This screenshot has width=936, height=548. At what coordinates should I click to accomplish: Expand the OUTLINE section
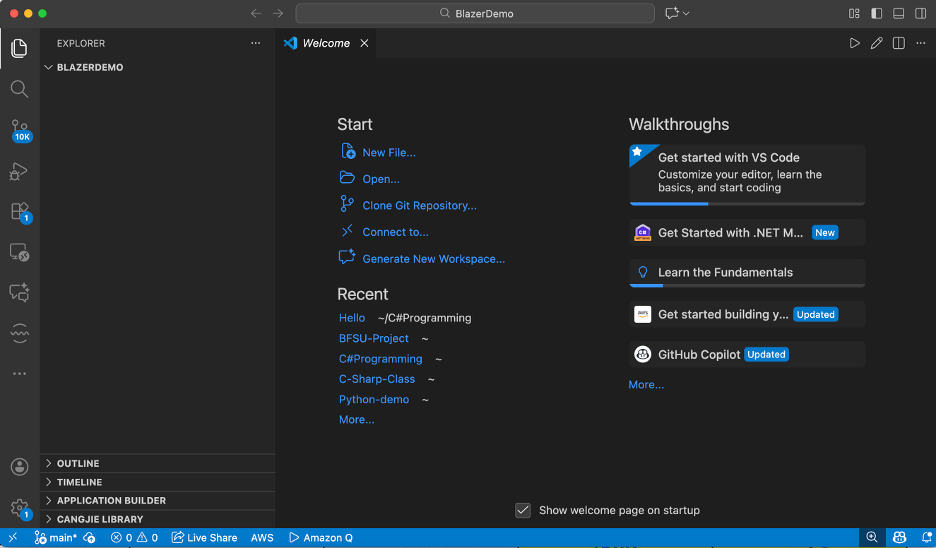coord(158,463)
